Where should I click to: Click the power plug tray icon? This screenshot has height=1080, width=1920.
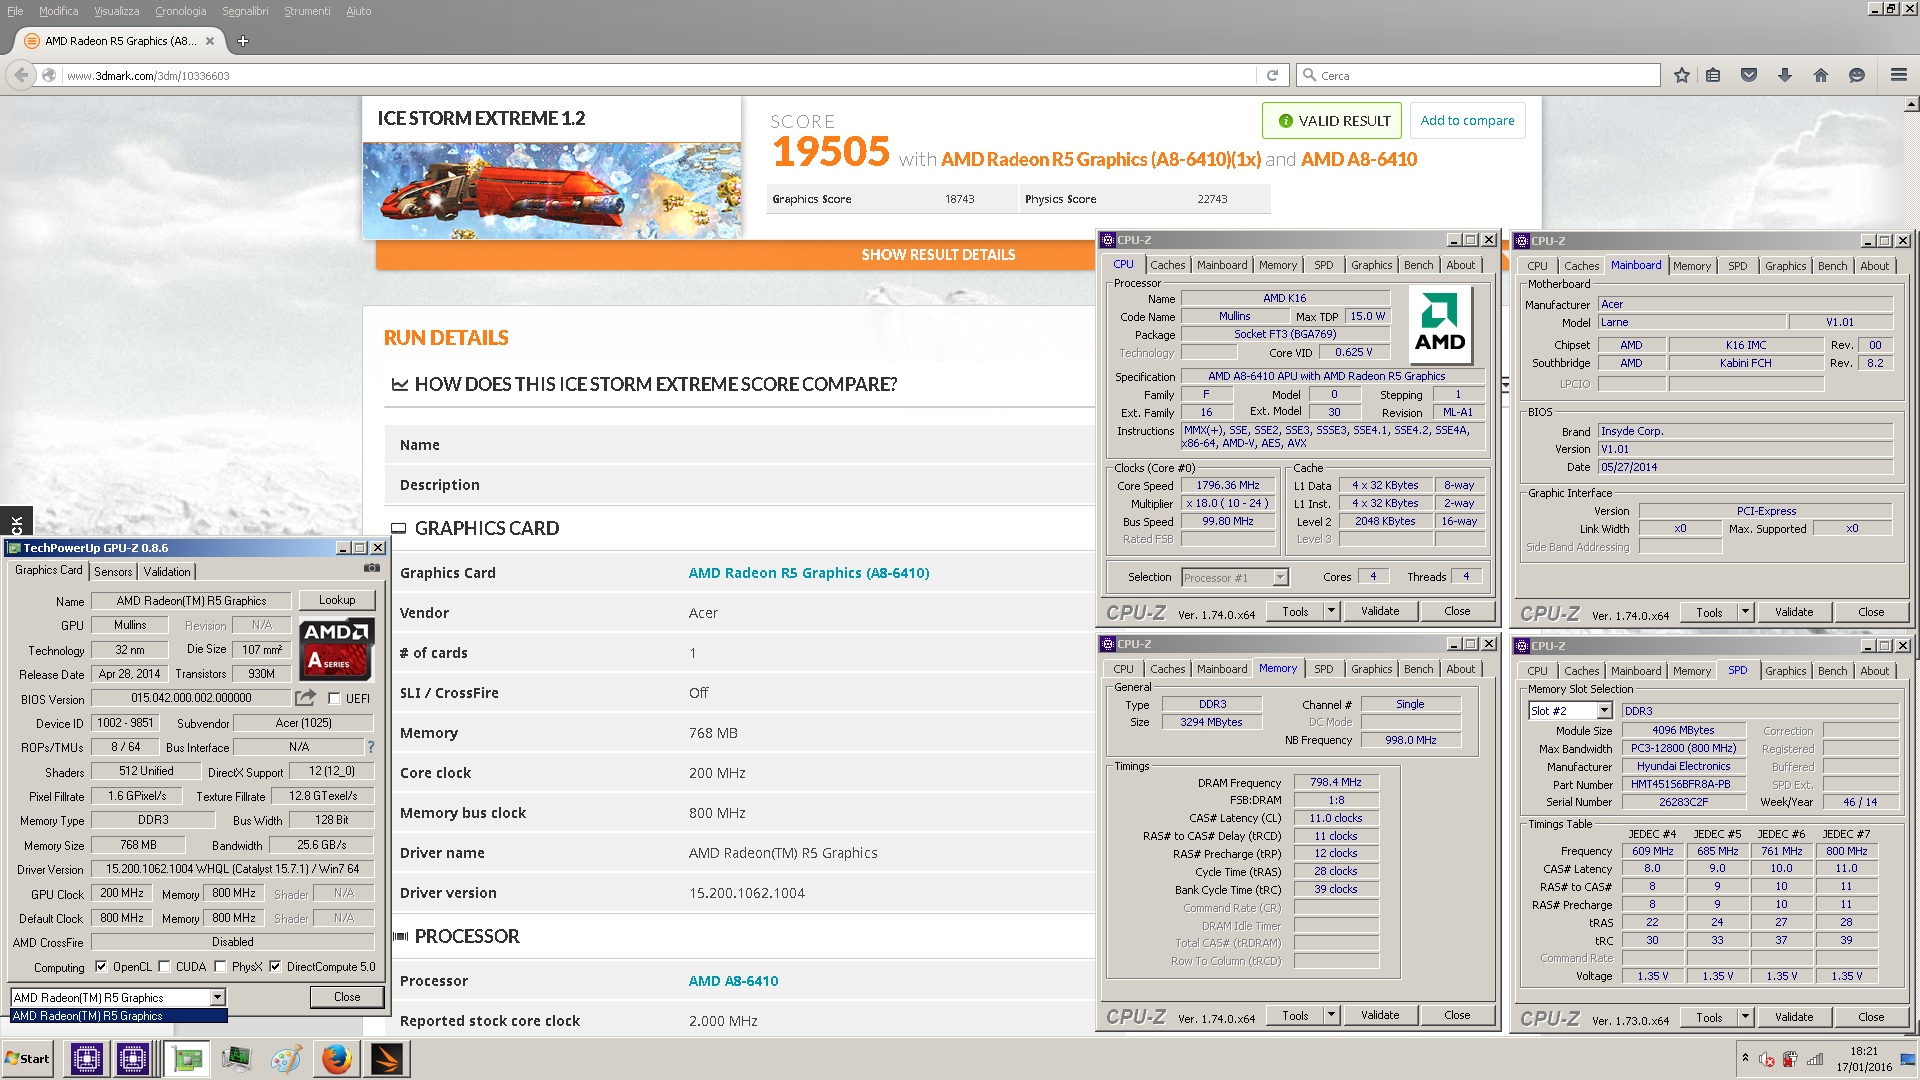click(x=1790, y=1059)
